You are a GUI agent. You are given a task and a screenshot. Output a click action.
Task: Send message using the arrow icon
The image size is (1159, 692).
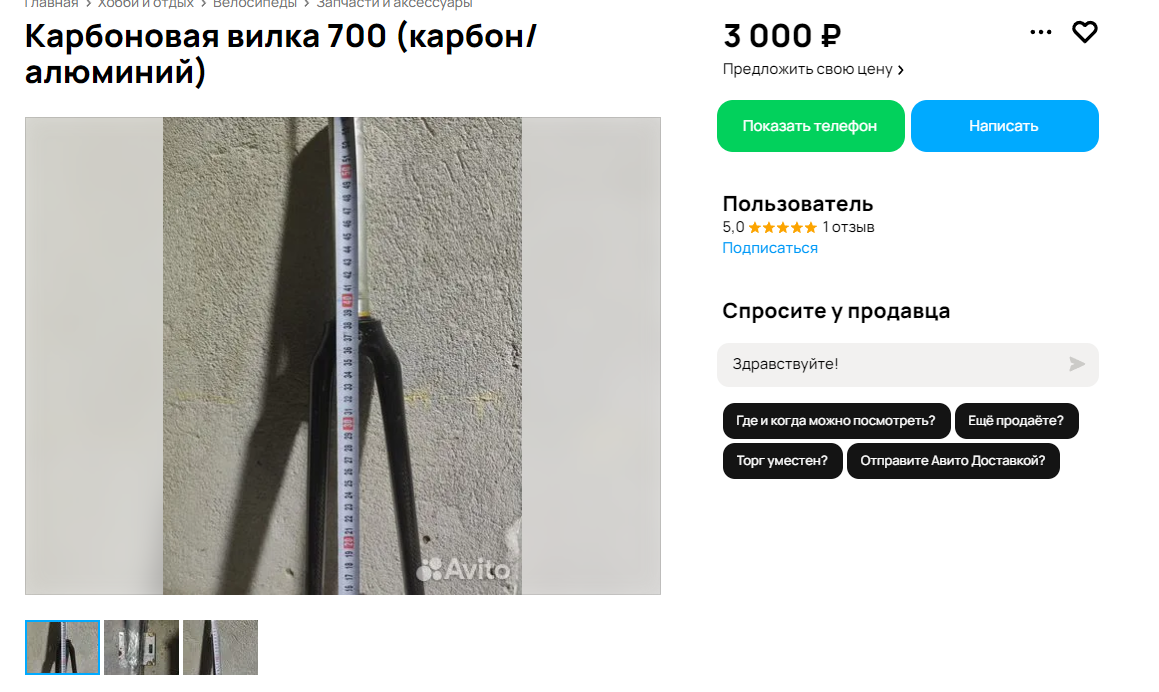(x=1077, y=364)
